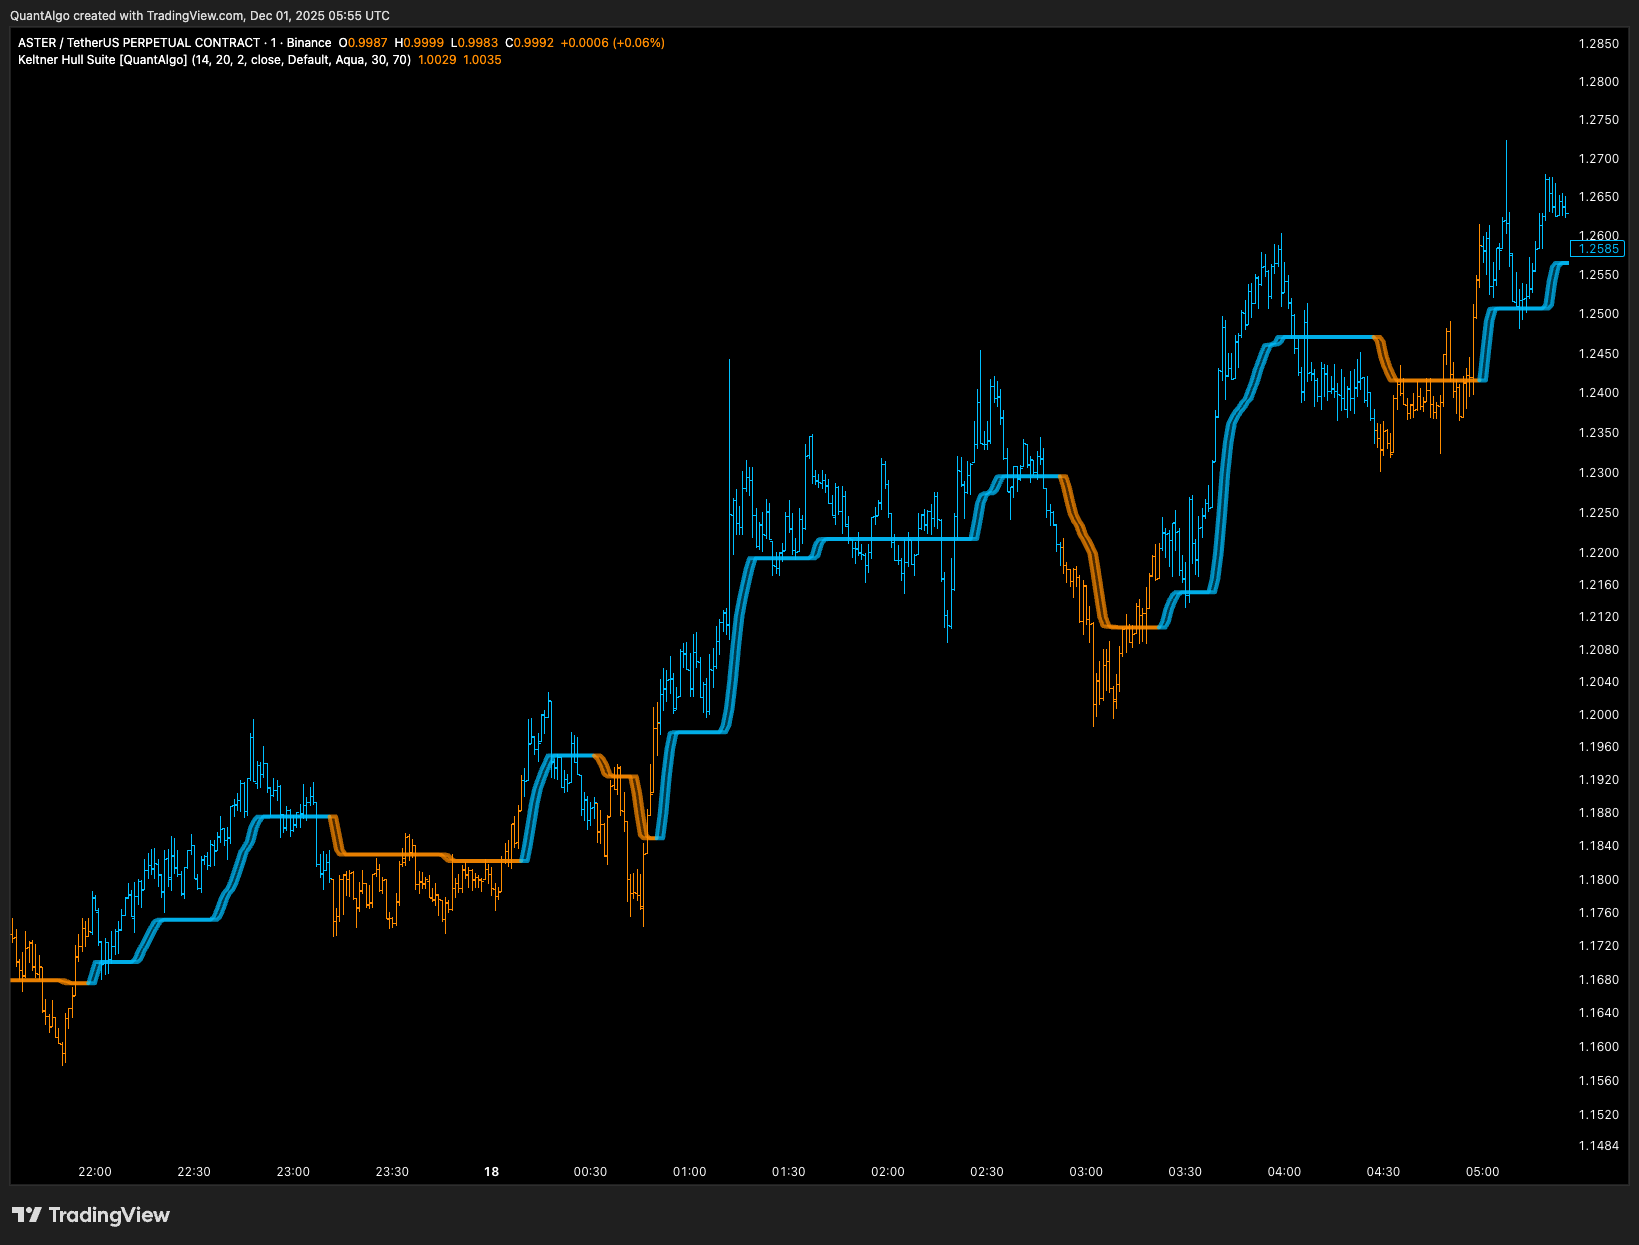The width and height of the screenshot is (1639, 1245).
Task: Click the 1.2850 price scale label
Action: (1598, 44)
